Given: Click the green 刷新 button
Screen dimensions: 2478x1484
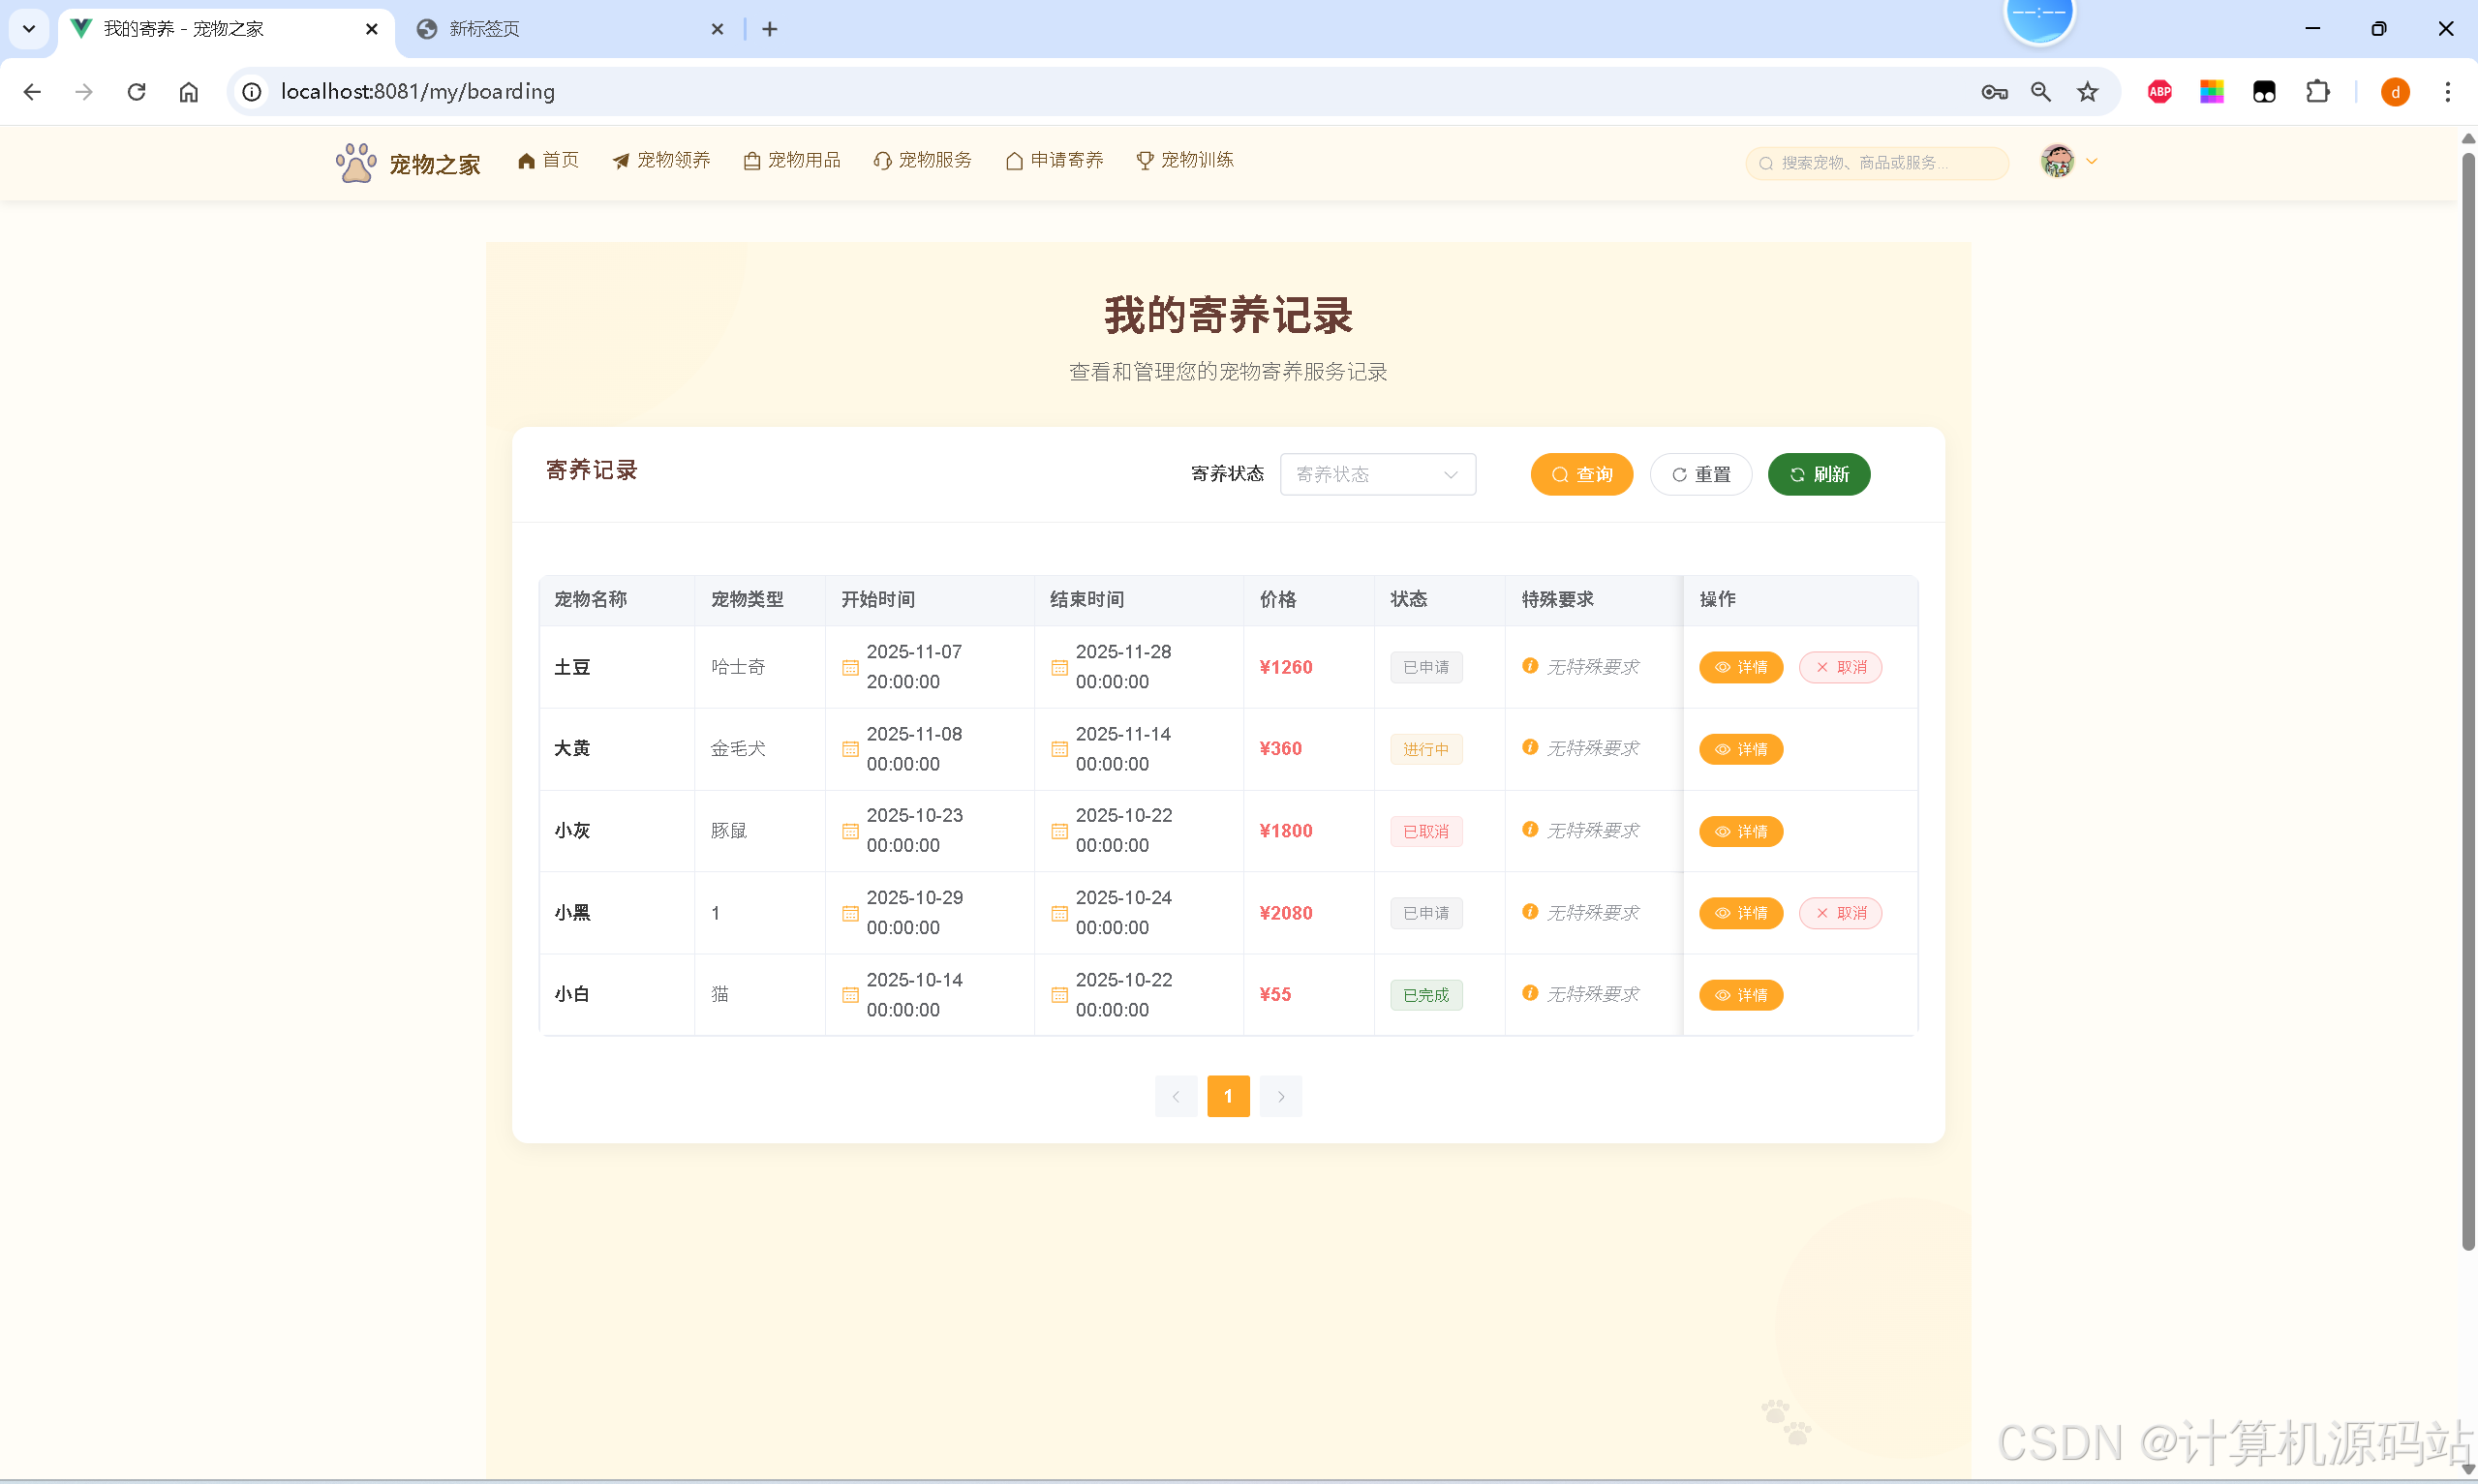Looking at the screenshot, I should (1819, 474).
